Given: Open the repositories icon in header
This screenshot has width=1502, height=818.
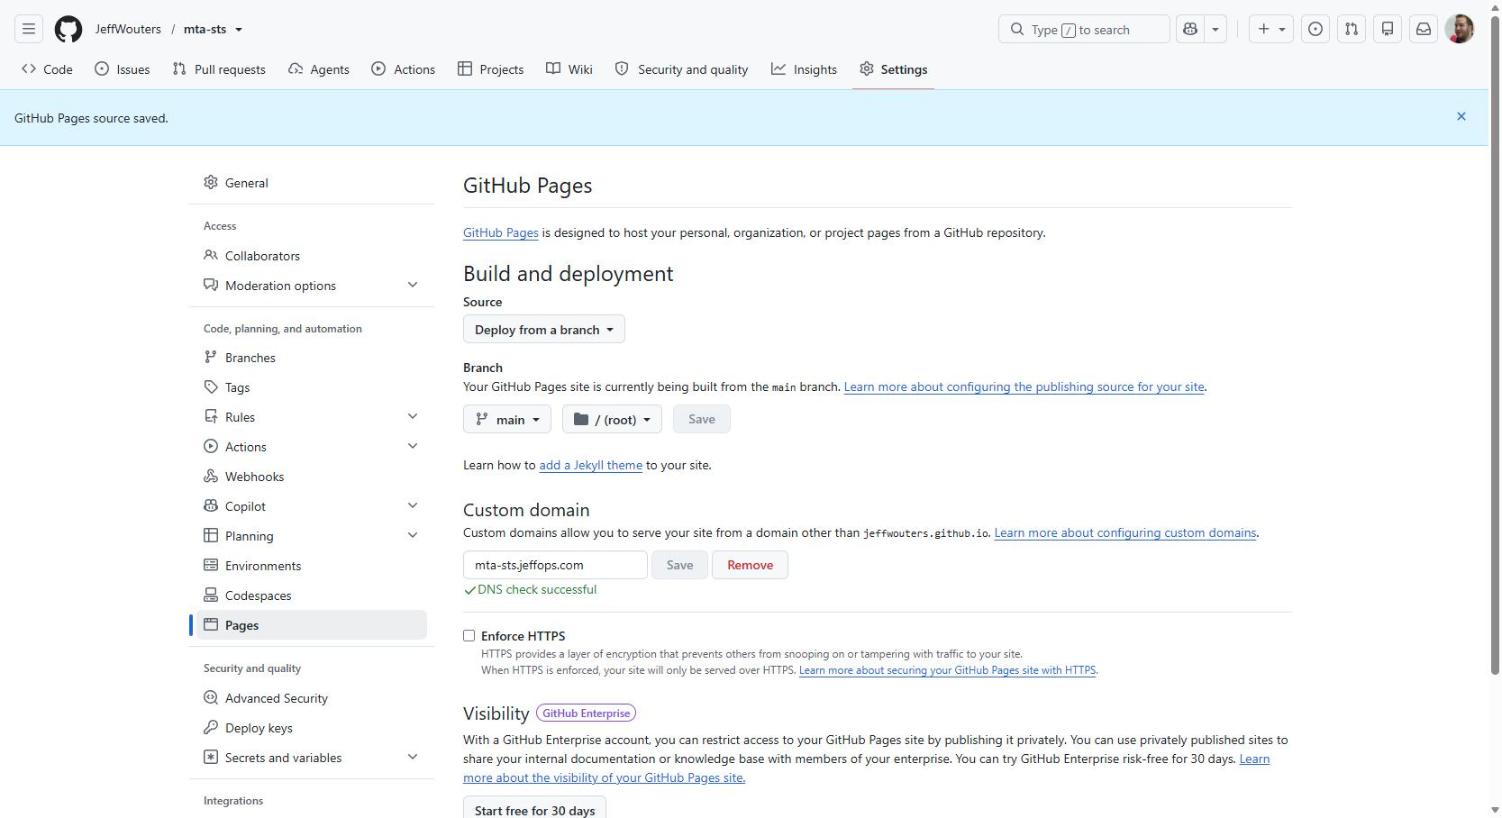Looking at the screenshot, I should 1387,29.
